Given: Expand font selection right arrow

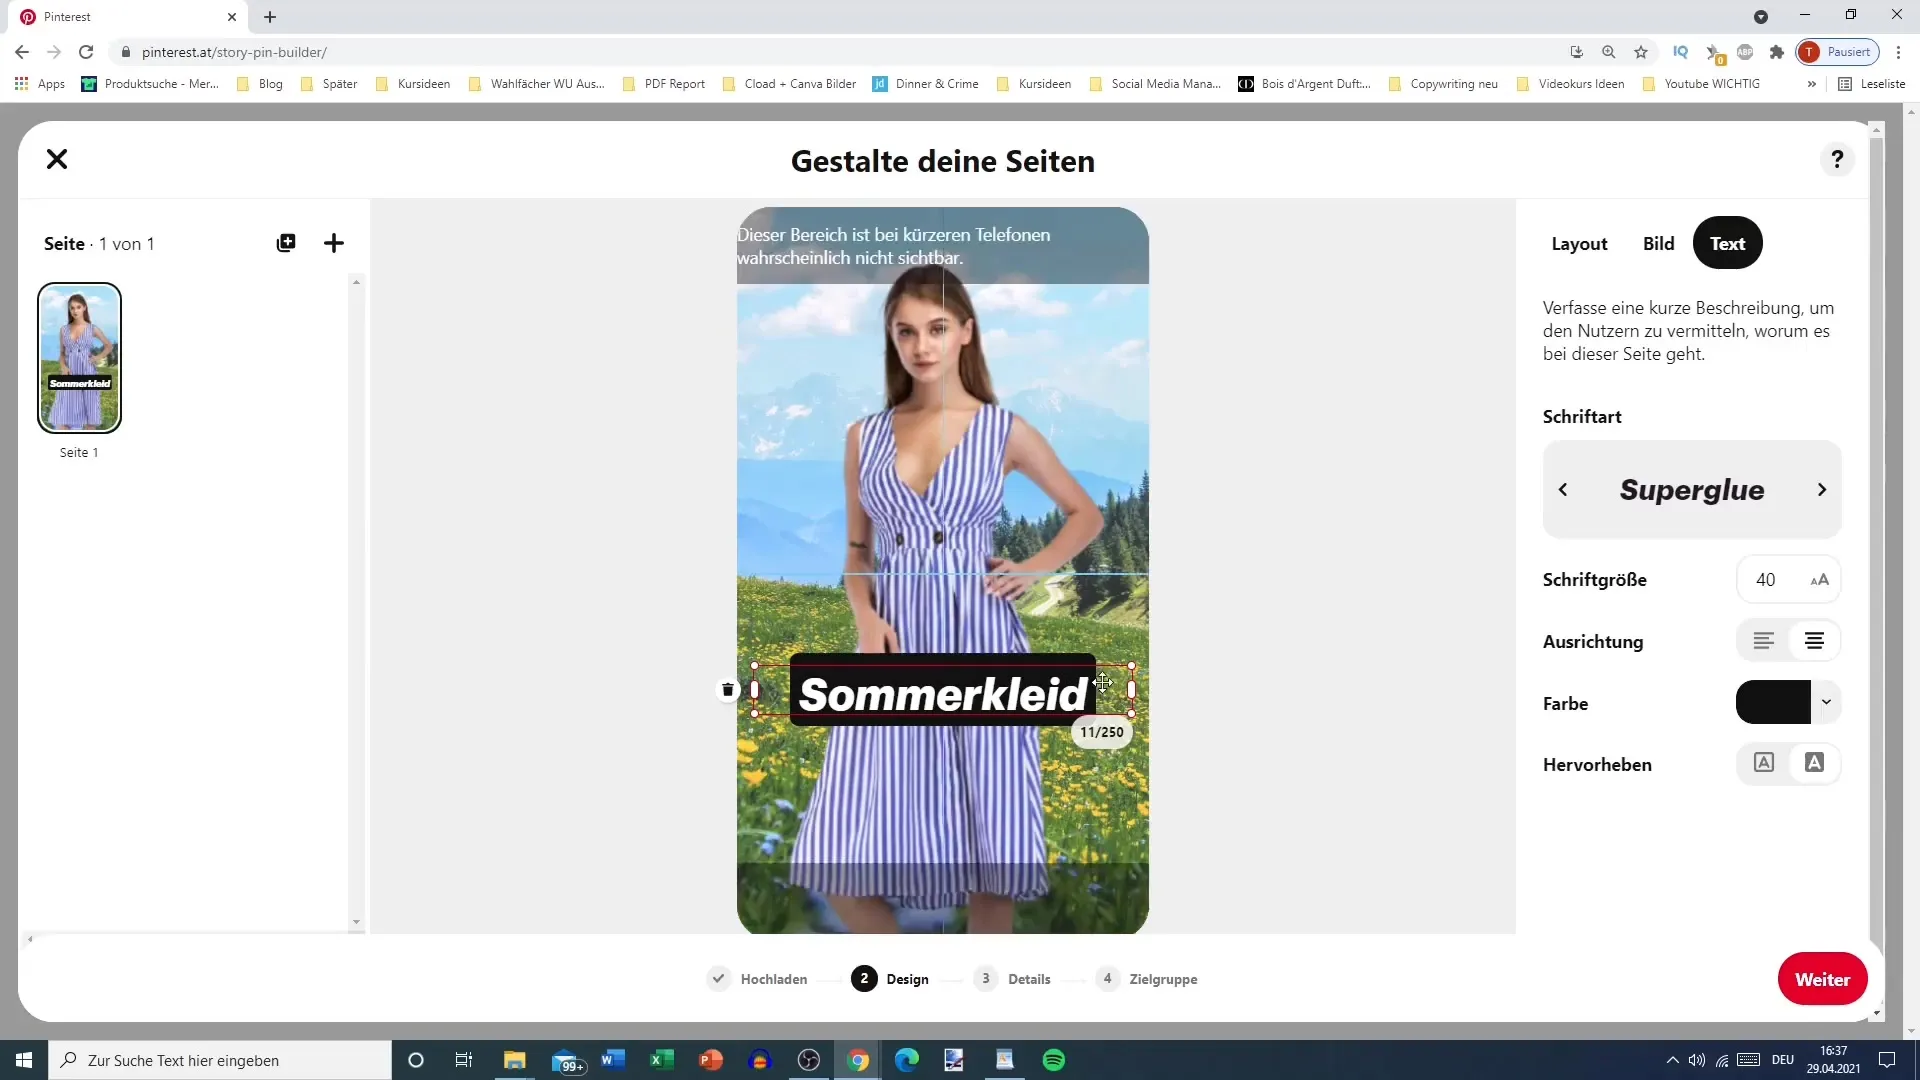Looking at the screenshot, I should tap(1822, 489).
